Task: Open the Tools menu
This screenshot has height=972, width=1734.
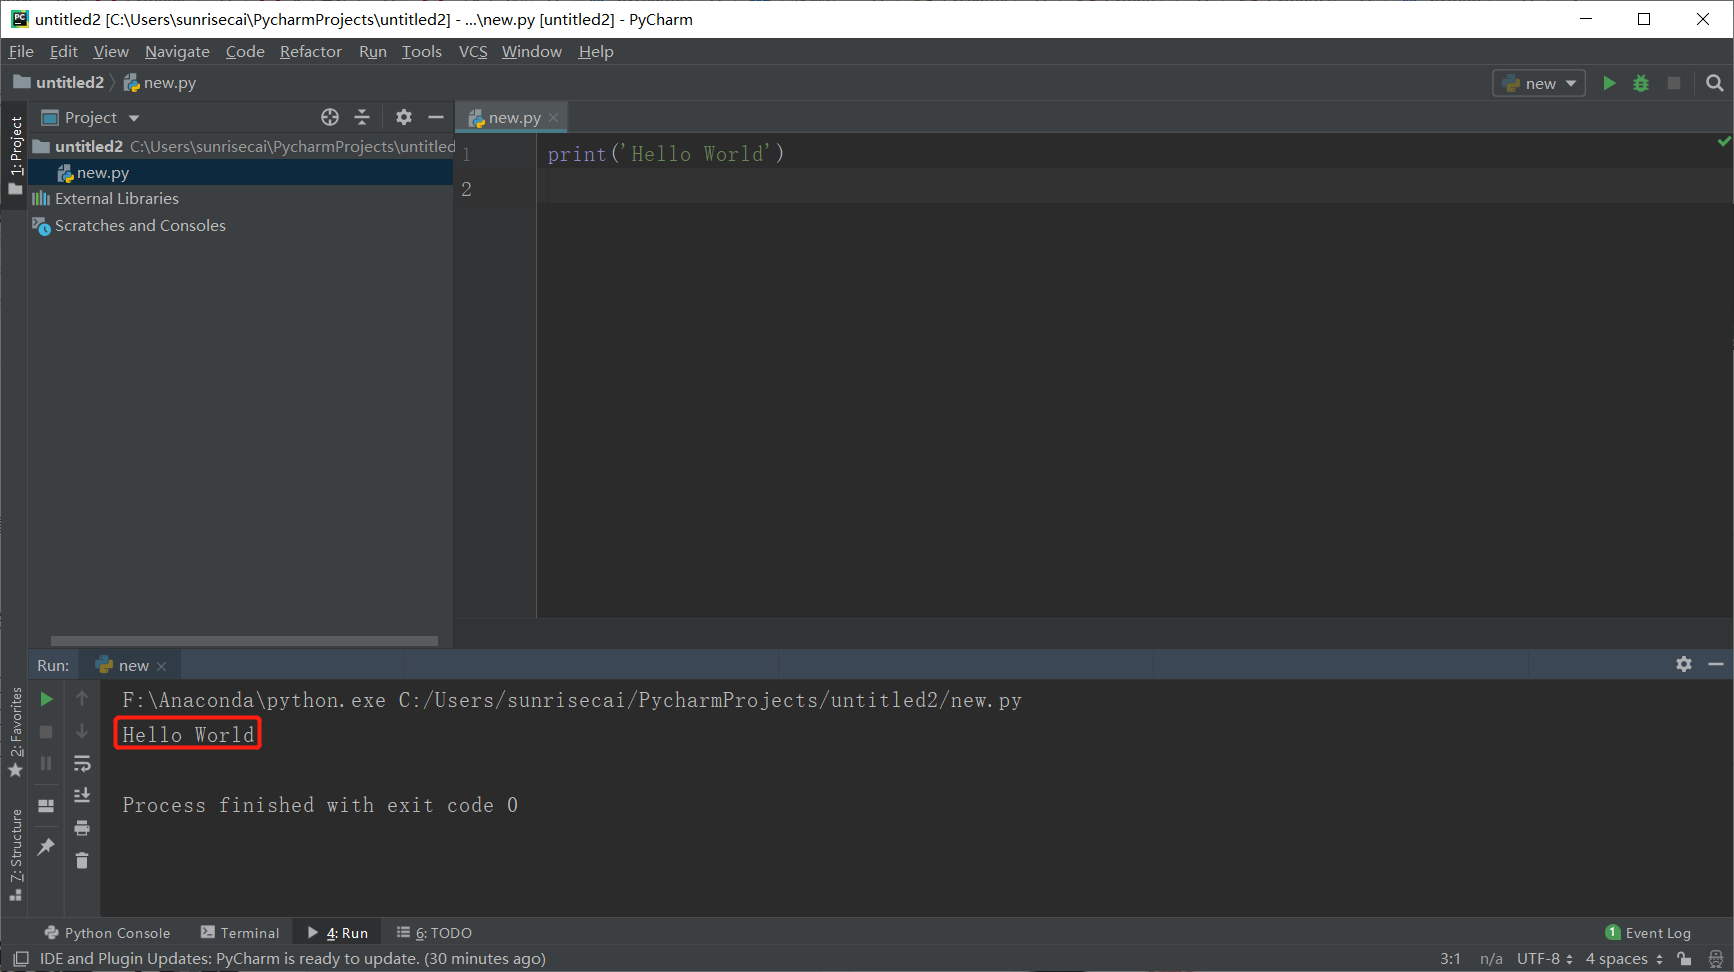Action: click(422, 52)
